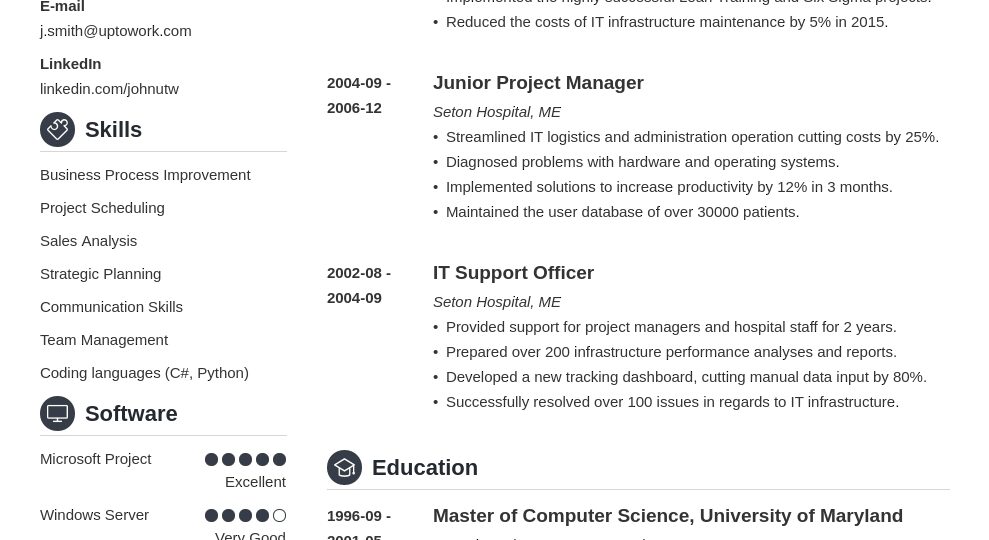Click the Software monitor icon
989x540 pixels.
(x=57, y=414)
